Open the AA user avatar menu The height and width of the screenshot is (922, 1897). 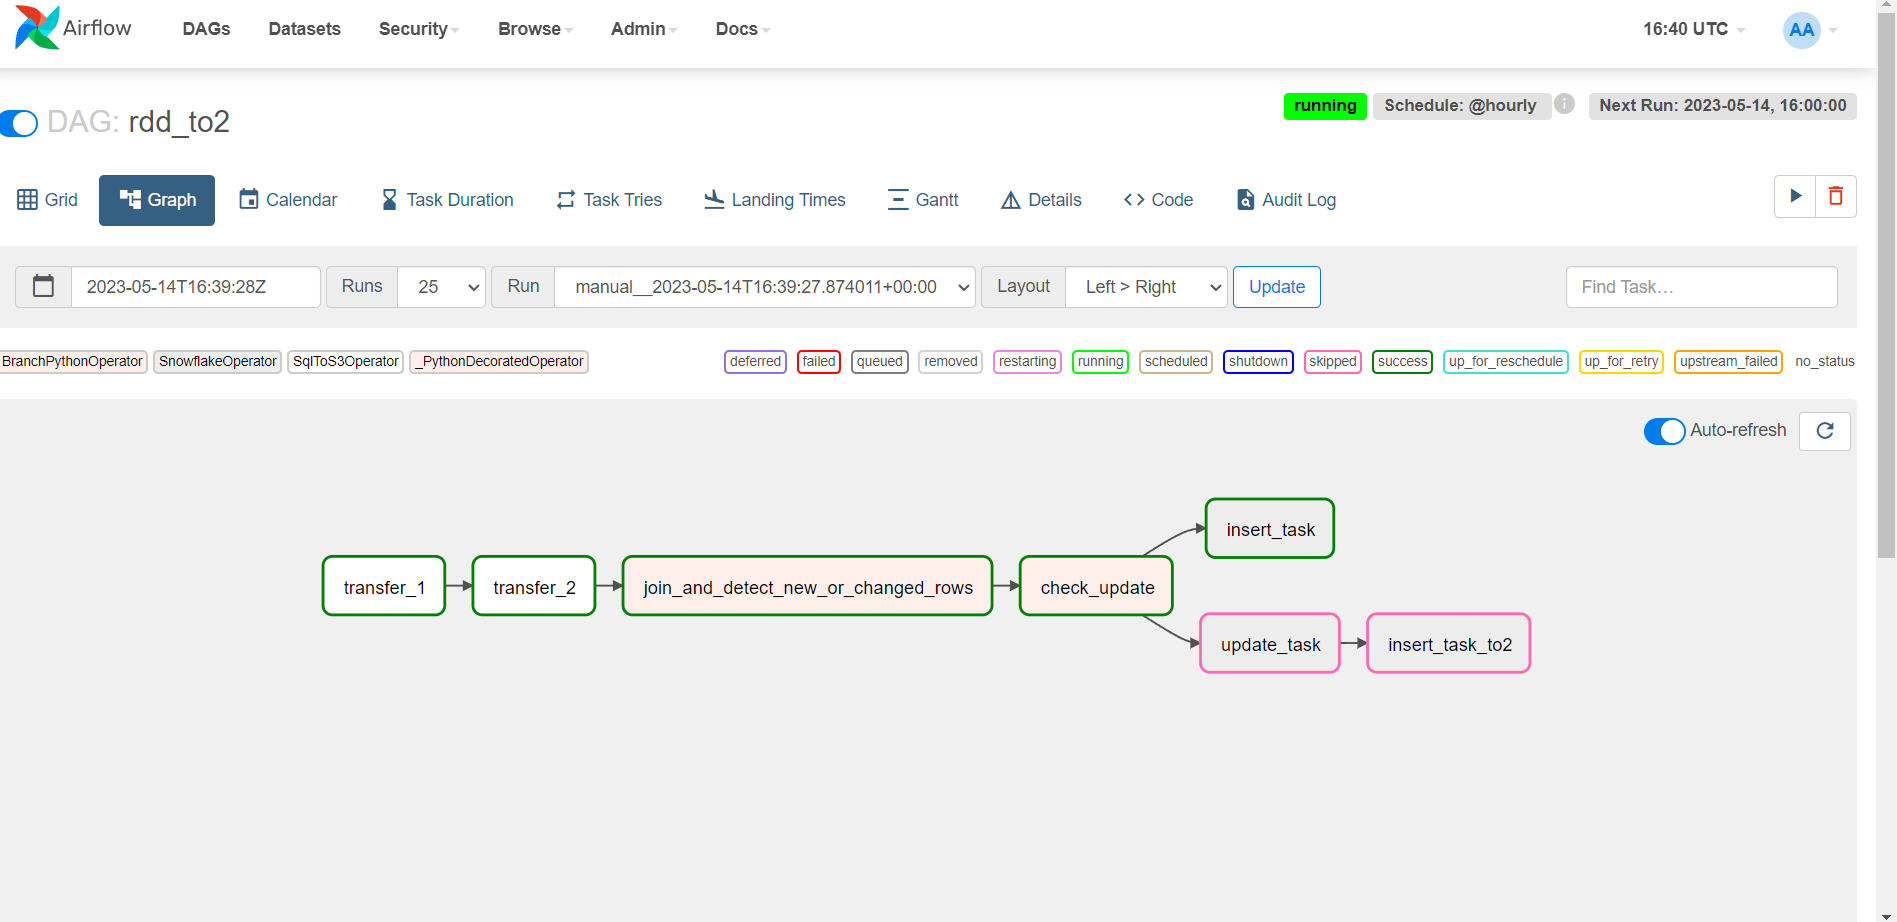coord(1802,29)
